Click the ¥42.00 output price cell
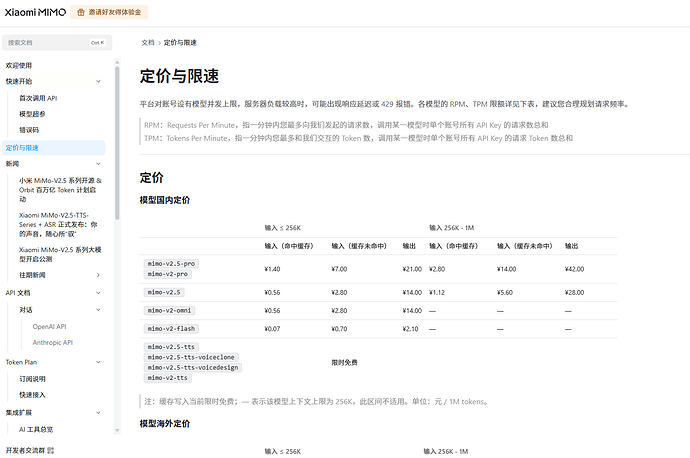 (575, 269)
